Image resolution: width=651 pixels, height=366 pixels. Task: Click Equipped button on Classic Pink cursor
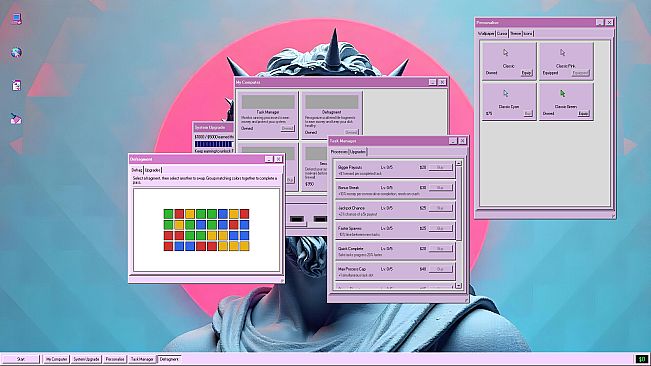[x=580, y=73]
